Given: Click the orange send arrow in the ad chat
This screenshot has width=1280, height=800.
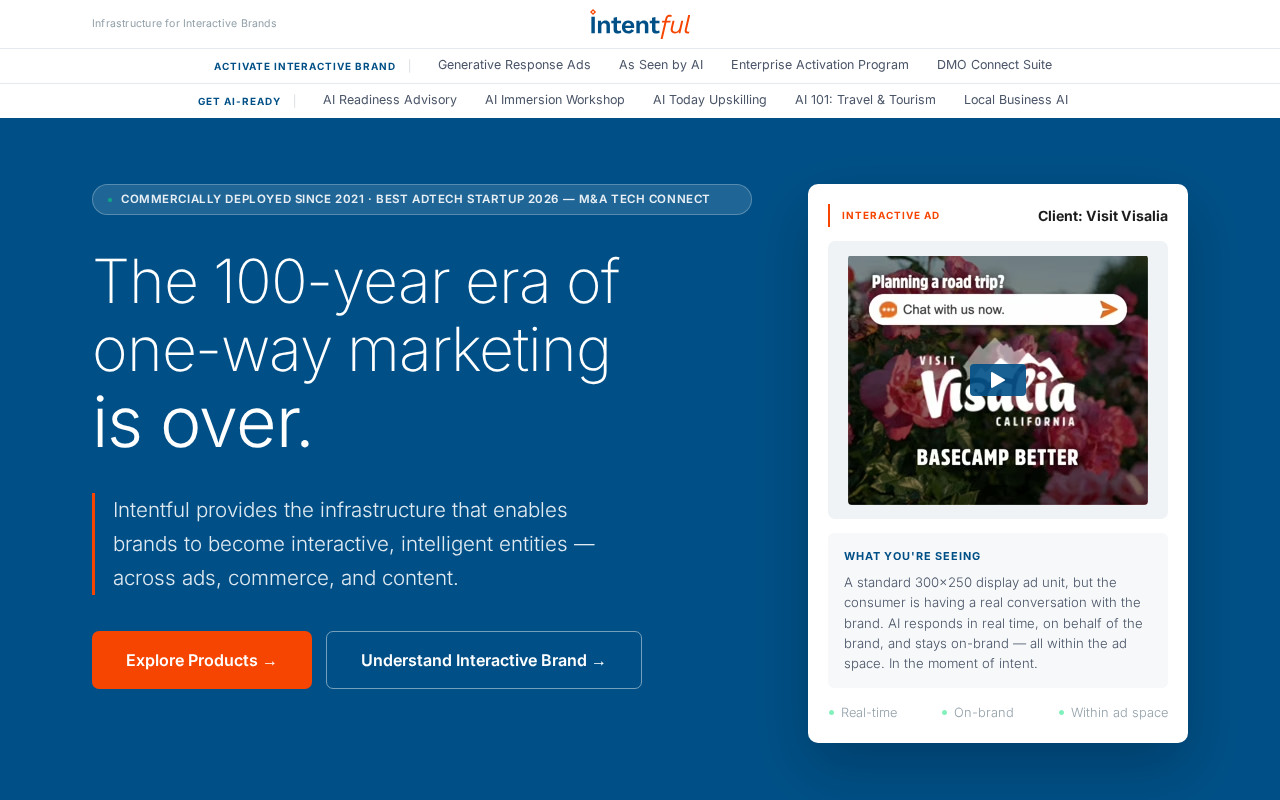Looking at the screenshot, I should click(1108, 310).
